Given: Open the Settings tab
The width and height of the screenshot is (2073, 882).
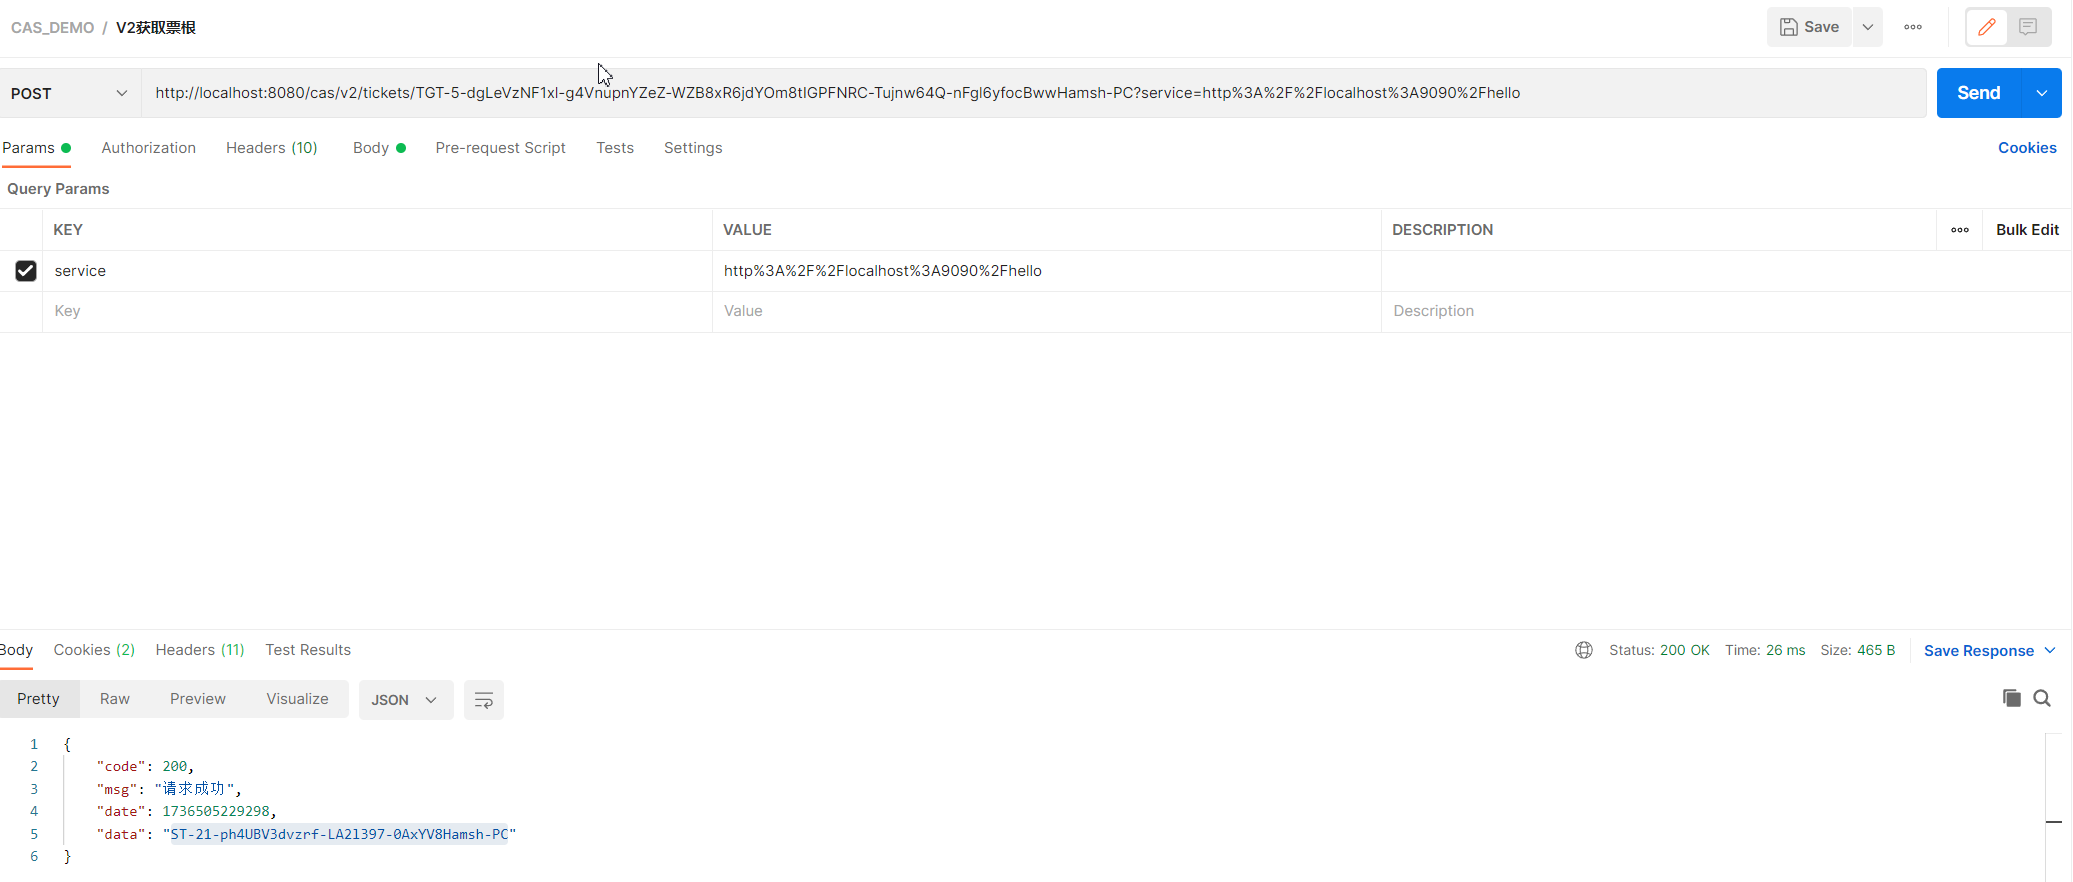Looking at the screenshot, I should click(693, 148).
